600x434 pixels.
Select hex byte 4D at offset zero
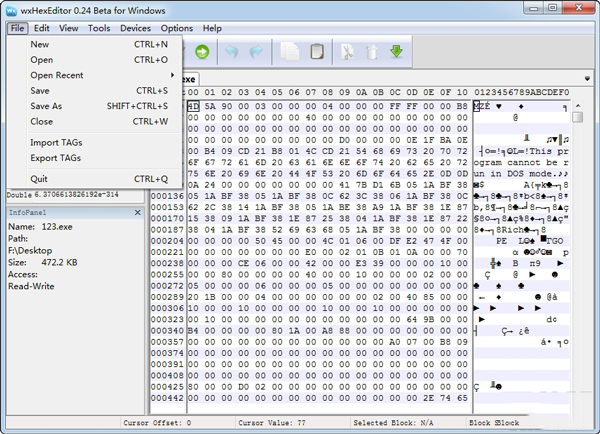[193, 106]
